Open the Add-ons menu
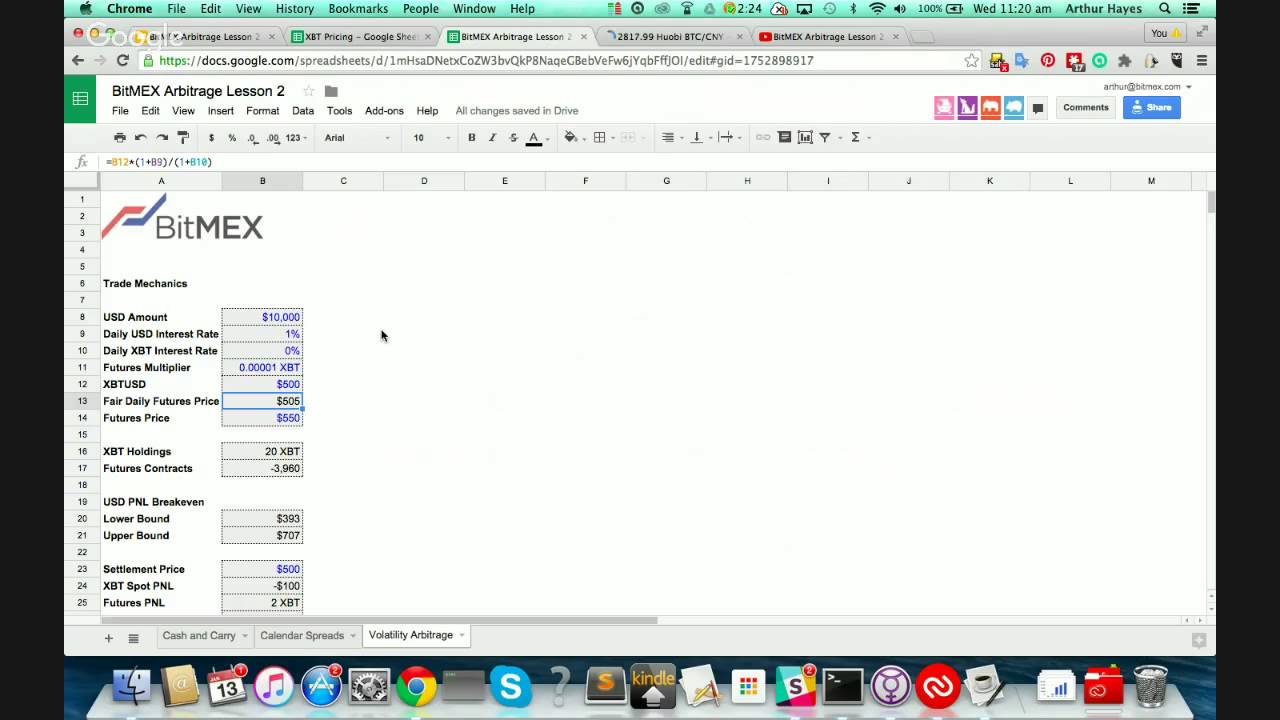This screenshot has width=1280, height=720. point(384,111)
